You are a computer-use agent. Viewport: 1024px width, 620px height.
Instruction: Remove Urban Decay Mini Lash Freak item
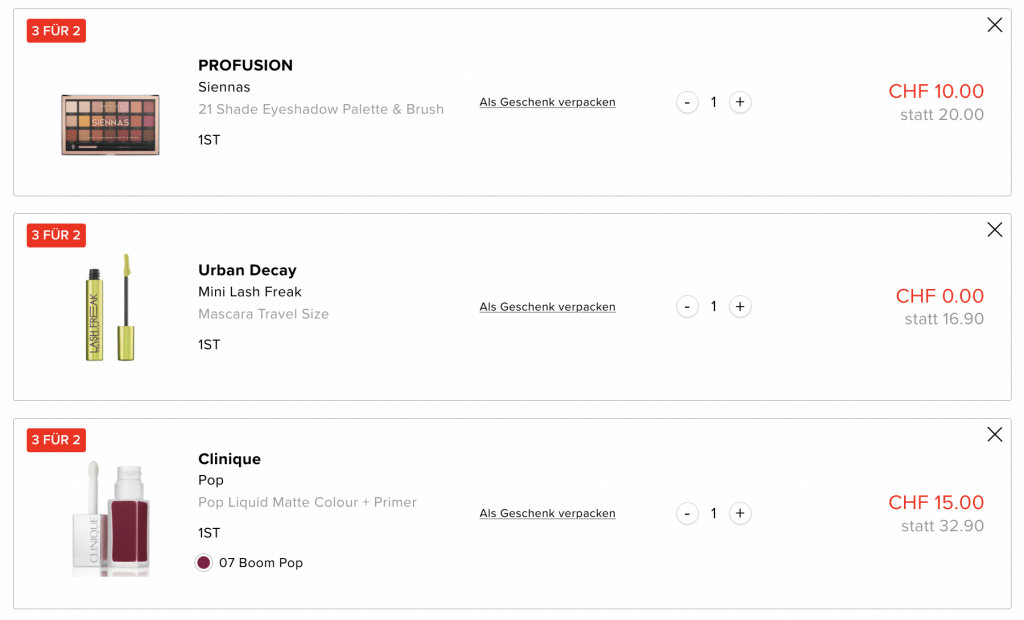click(994, 230)
